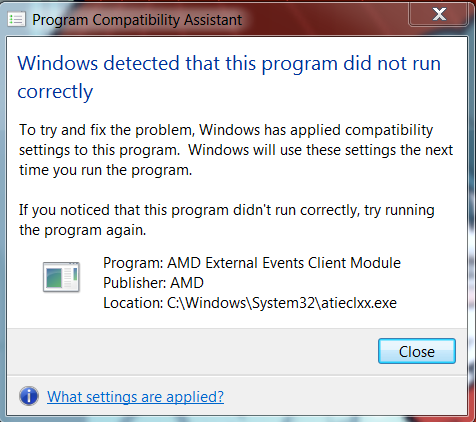476x422 pixels.
Task: Click the 'Program Compatibility Assistant' title text
Action: pyautogui.click(x=137, y=20)
